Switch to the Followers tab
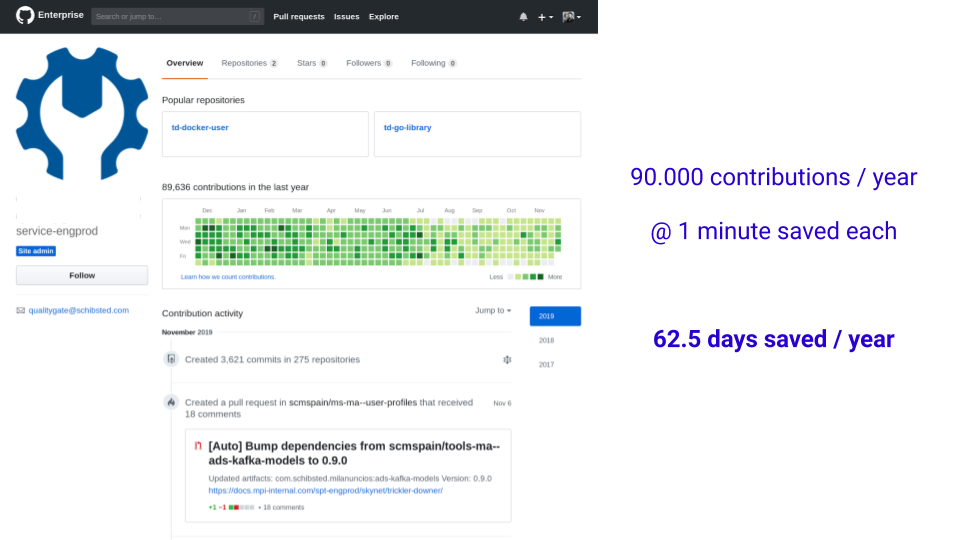The height and width of the screenshot is (540, 960). pyautogui.click(x=369, y=63)
